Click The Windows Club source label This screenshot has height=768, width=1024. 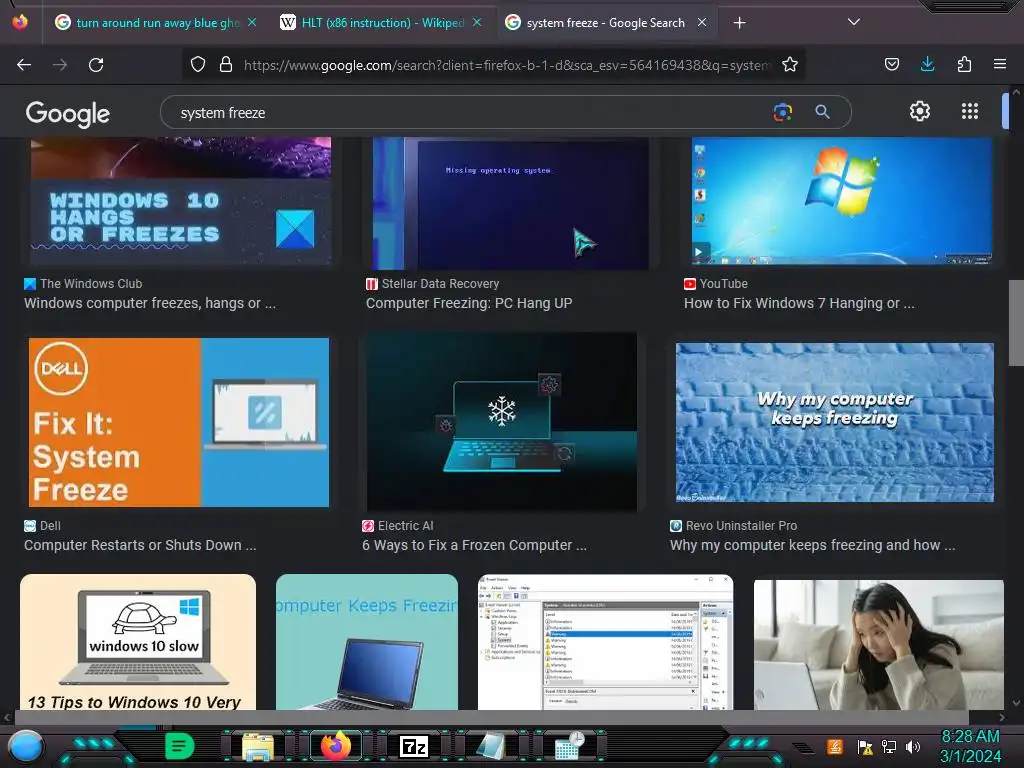[x=83, y=283]
